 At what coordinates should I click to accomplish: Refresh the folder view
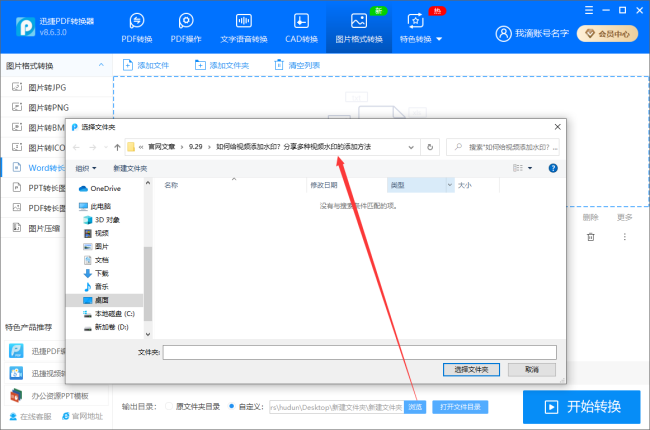click(430, 147)
